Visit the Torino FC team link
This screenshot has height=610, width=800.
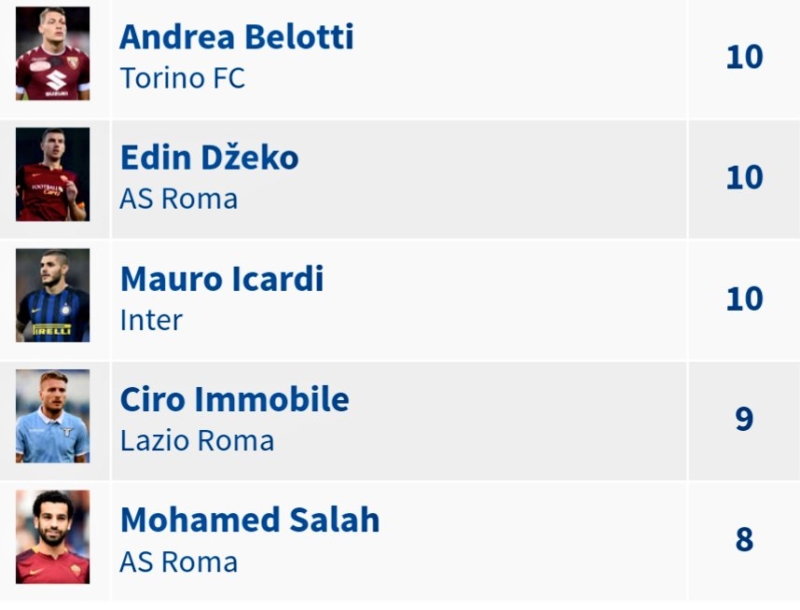click(183, 79)
